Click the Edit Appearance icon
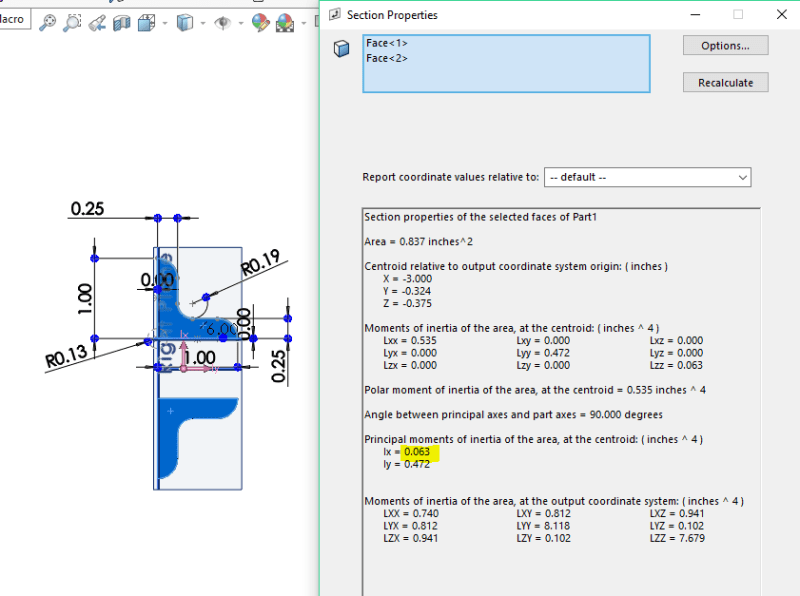800x596 pixels. click(x=260, y=23)
